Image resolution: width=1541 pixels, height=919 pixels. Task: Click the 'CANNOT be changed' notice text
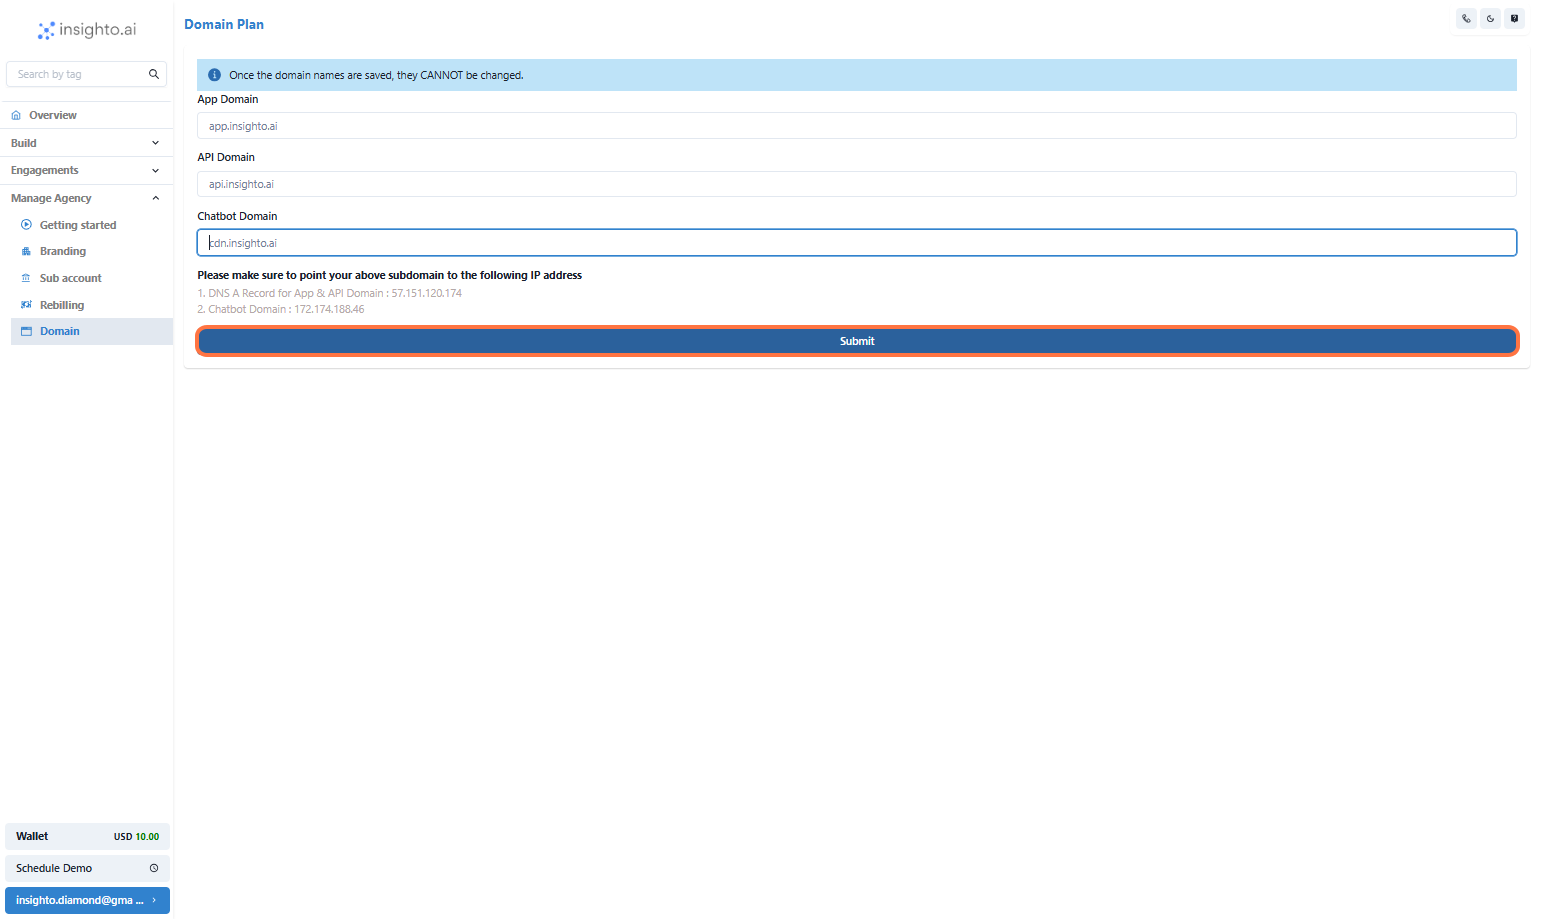376,75
